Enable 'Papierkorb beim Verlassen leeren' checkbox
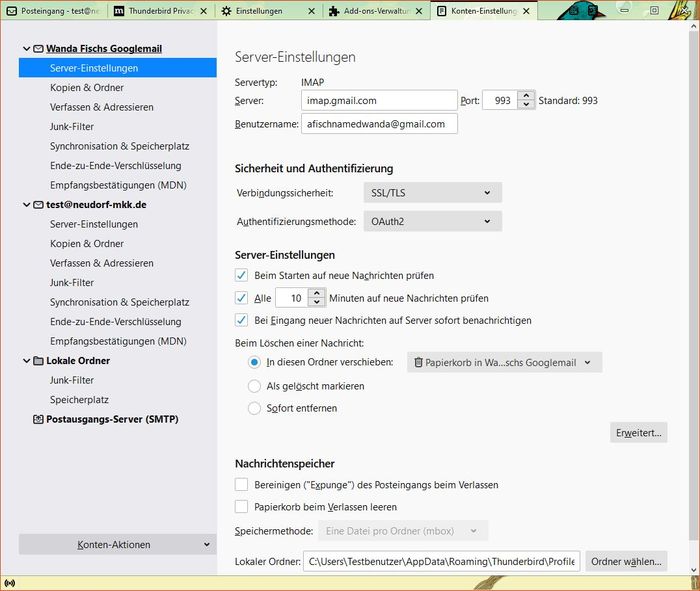700x591 pixels. (x=241, y=507)
